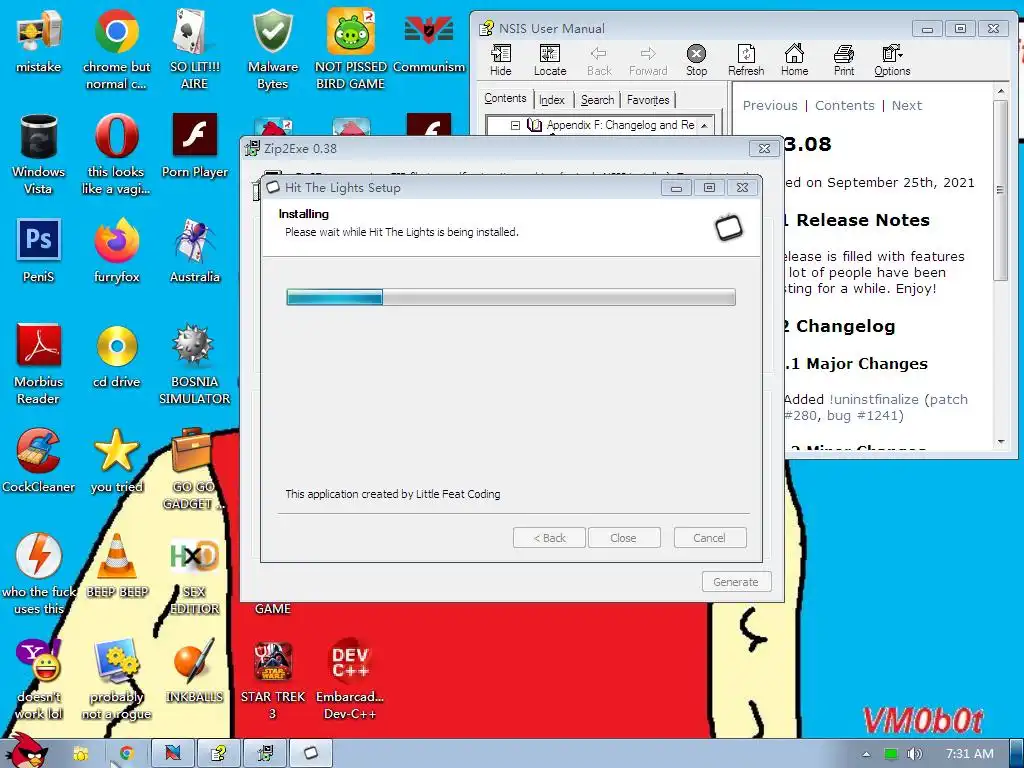Open the 'furryfox' Firefox icon
This screenshot has width=1024, height=768.
116,251
